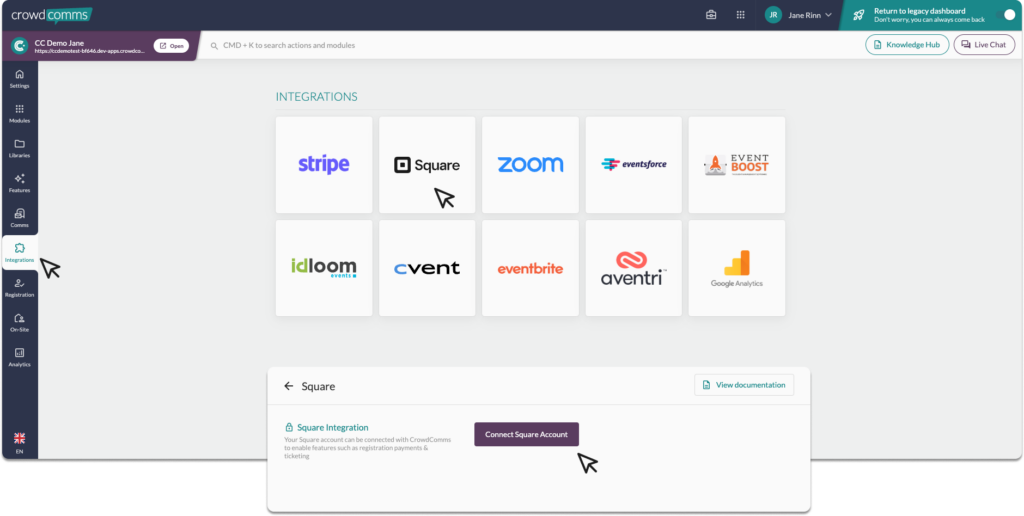The height and width of the screenshot is (516, 1024).
Task: Go back using the arrow beside Square
Action: pyautogui.click(x=289, y=386)
